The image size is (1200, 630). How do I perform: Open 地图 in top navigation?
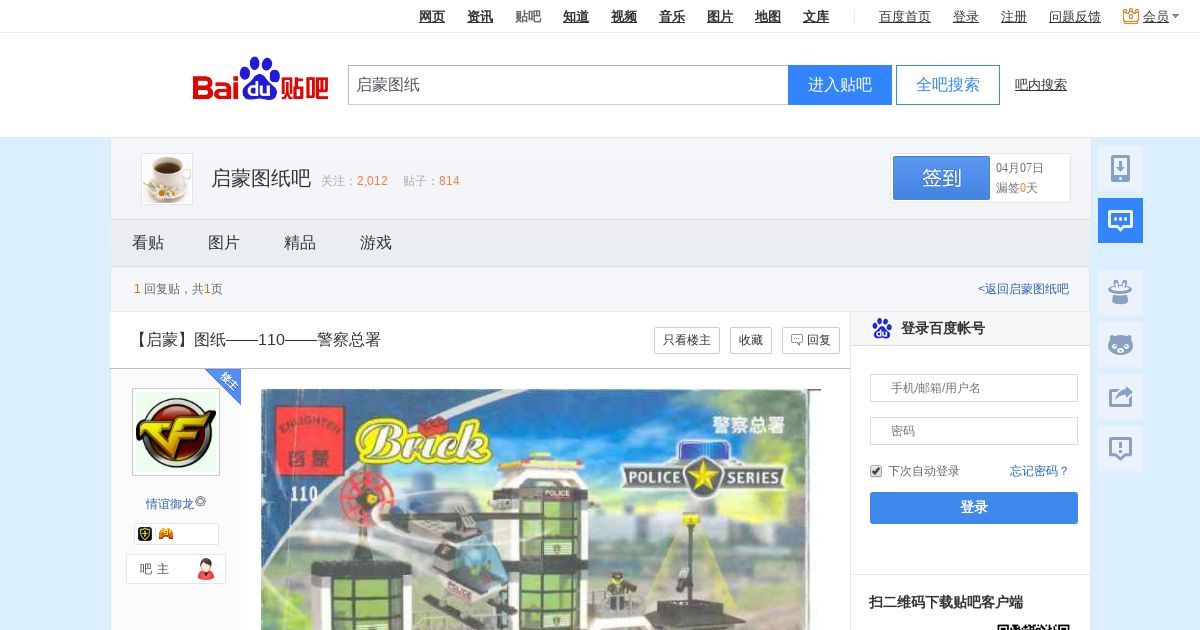coord(768,16)
